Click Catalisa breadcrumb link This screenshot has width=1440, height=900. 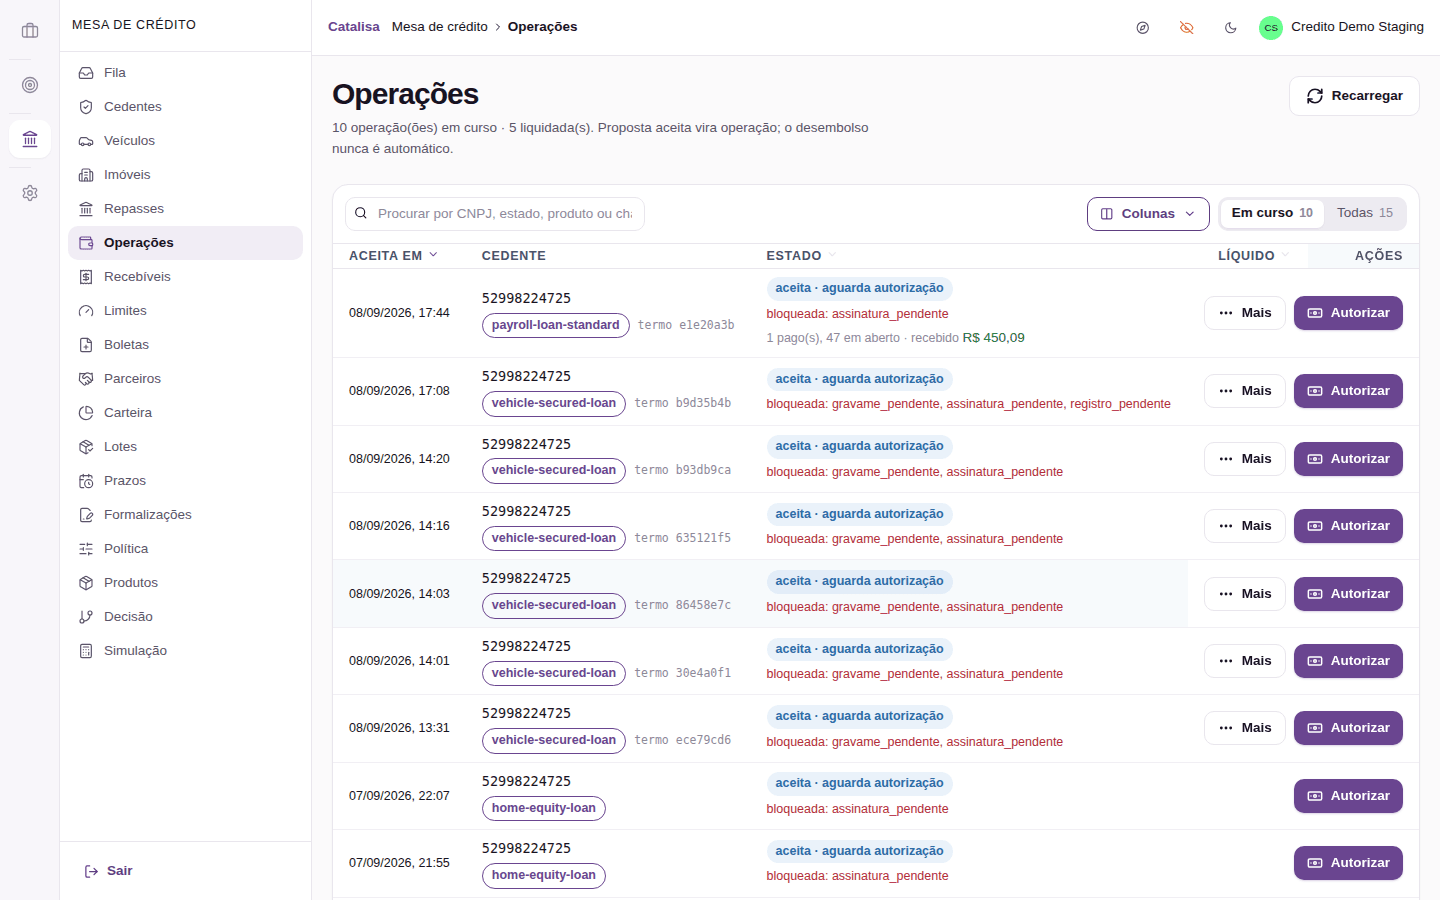coord(354,27)
